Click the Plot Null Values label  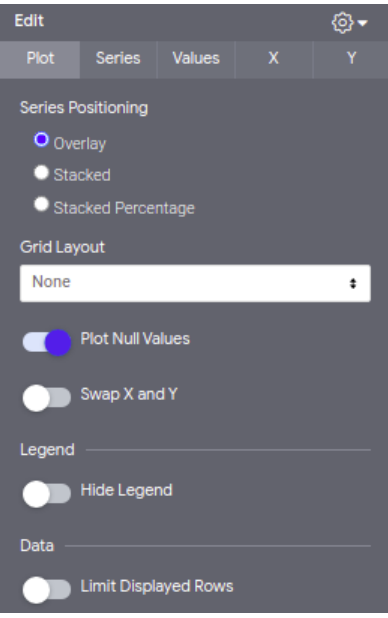pyautogui.click(x=135, y=339)
